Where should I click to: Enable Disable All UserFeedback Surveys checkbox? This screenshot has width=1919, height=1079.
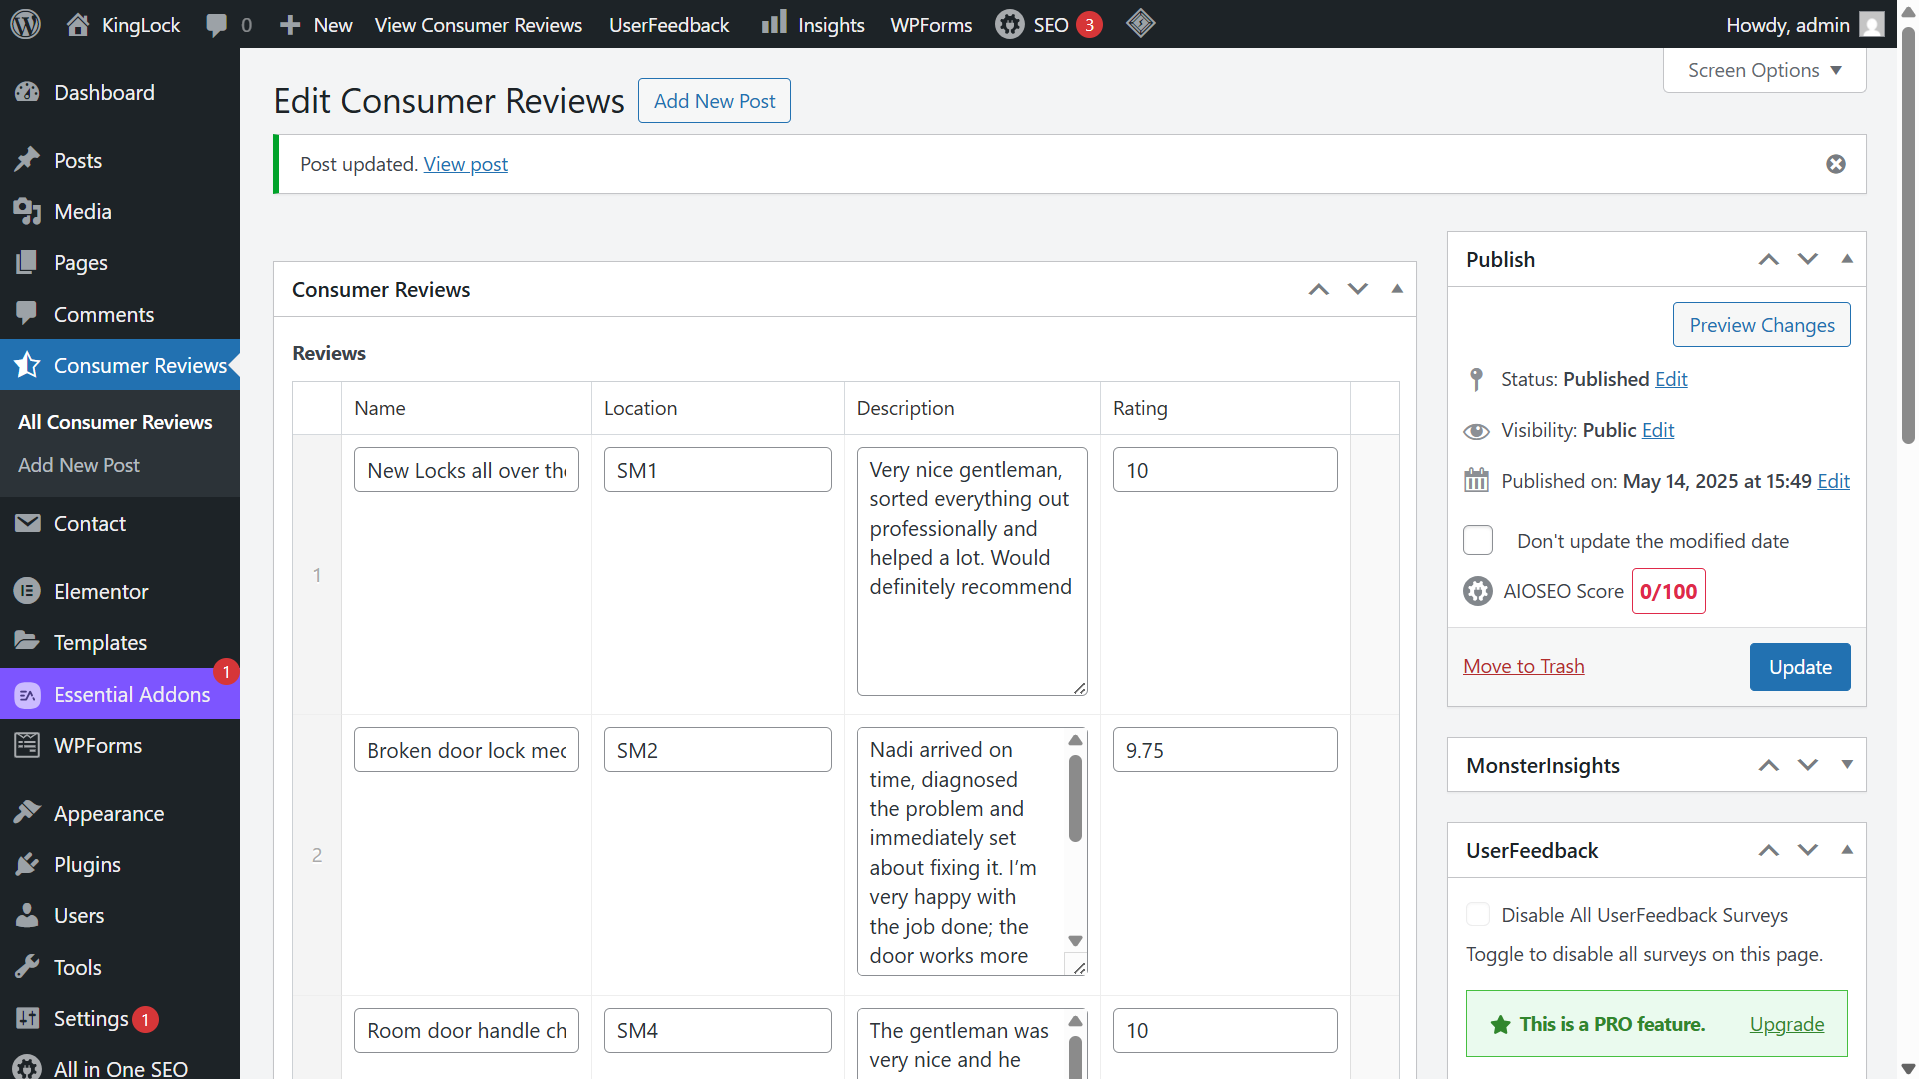(x=1477, y=915)
